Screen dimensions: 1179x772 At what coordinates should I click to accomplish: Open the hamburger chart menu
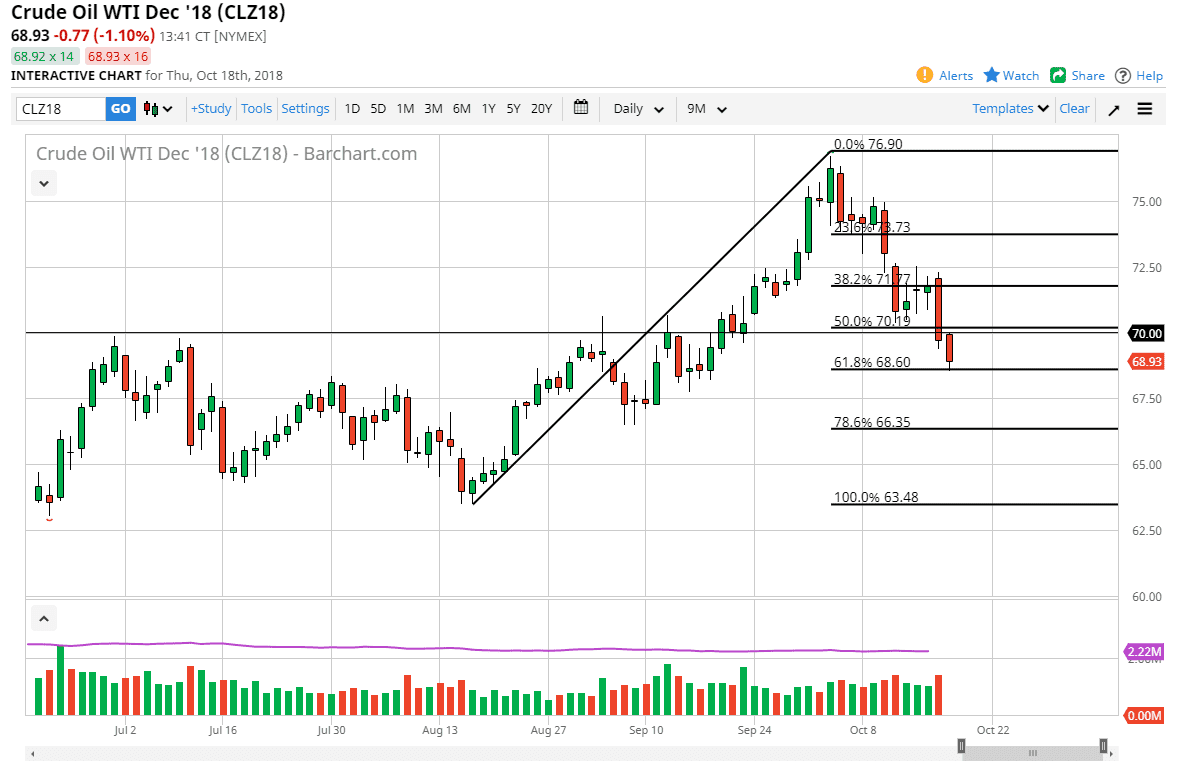(x=1145, y=109)
